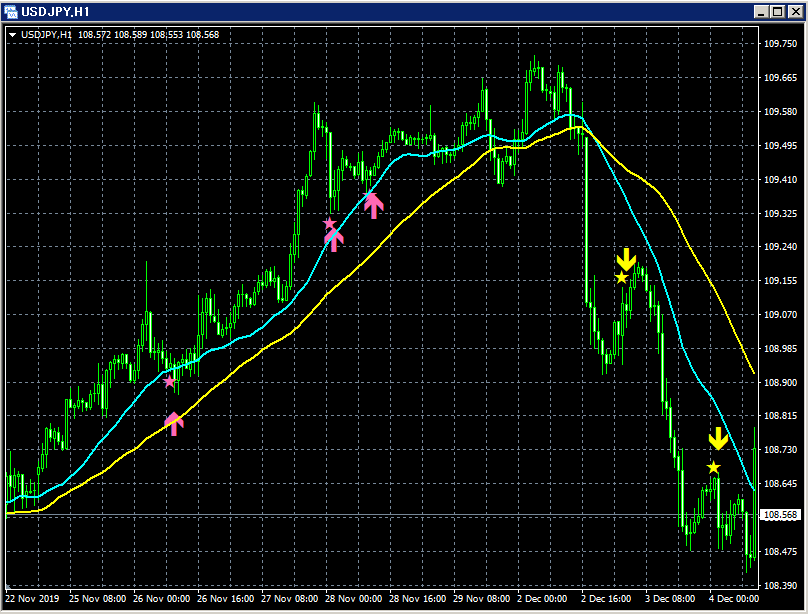Click the 108.985 price scale label
Viewport: 808px width, 614px height.
point(780,349)
